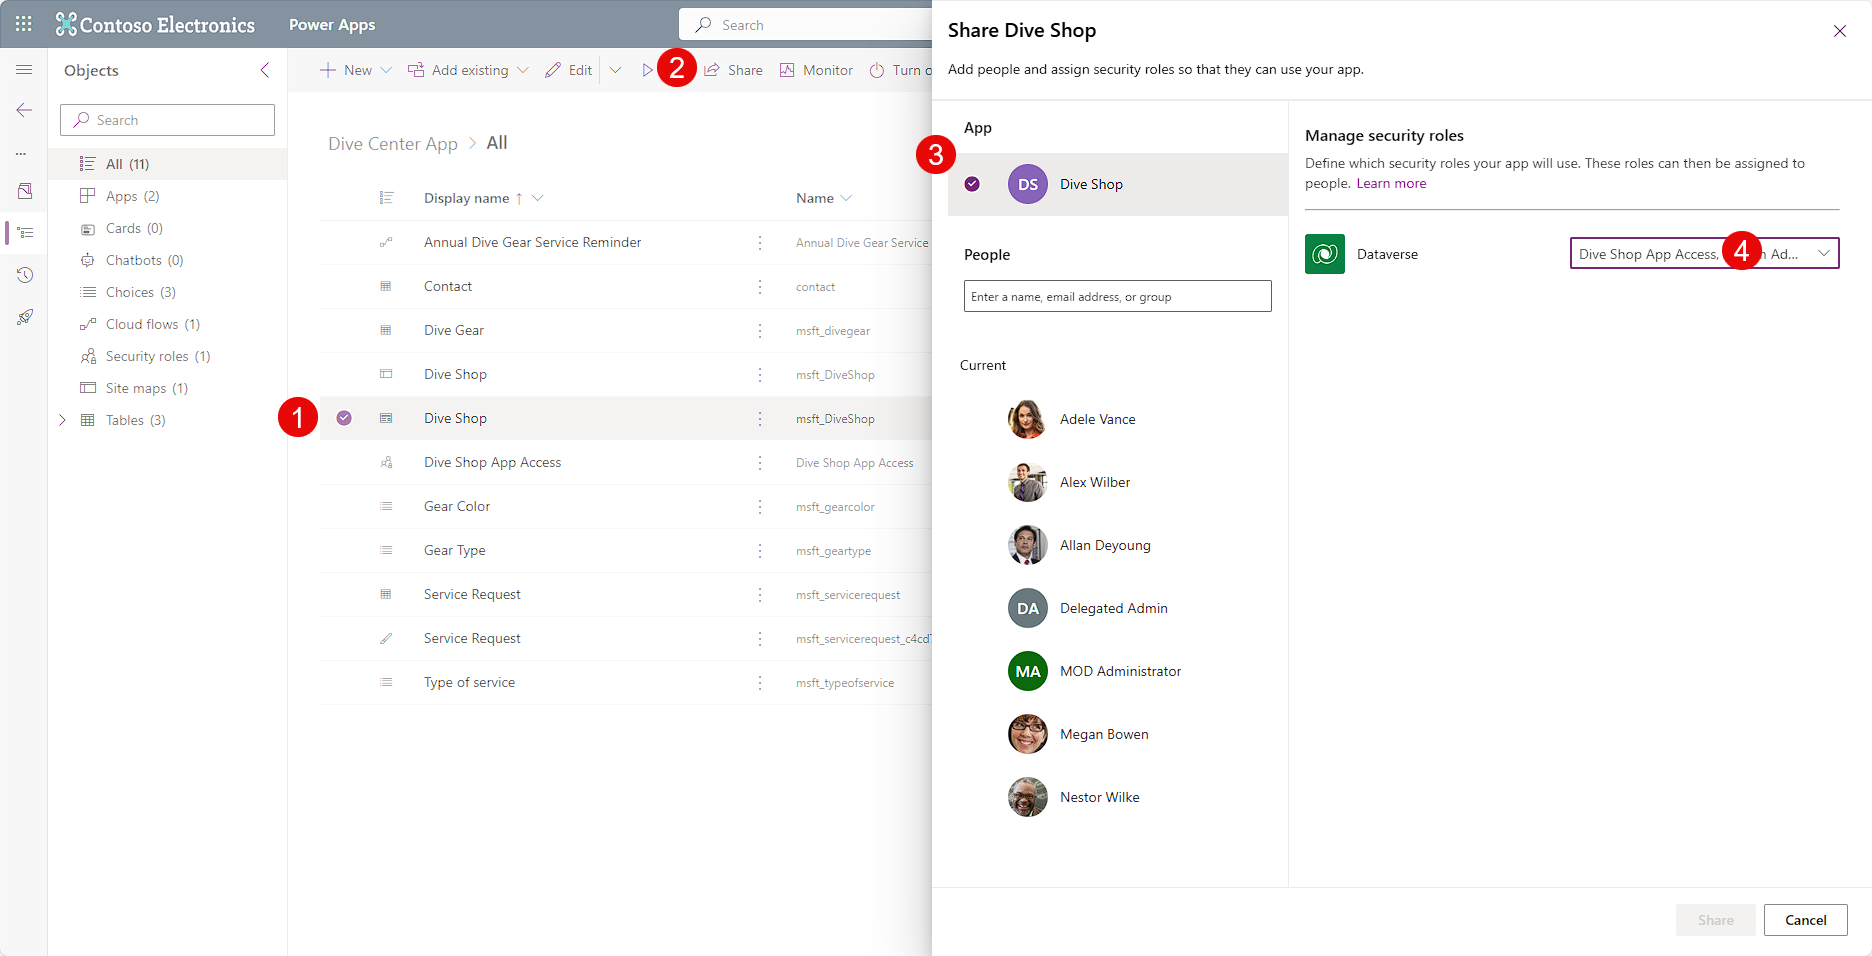1872x956 pixels.
Task: Open the Pages icon in left rail
Action: 25,191
